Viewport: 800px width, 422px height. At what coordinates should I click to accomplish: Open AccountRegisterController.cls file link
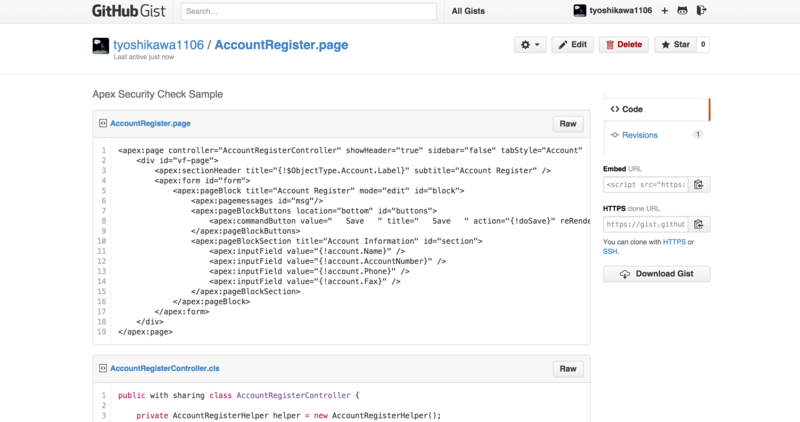pos(165,368)
